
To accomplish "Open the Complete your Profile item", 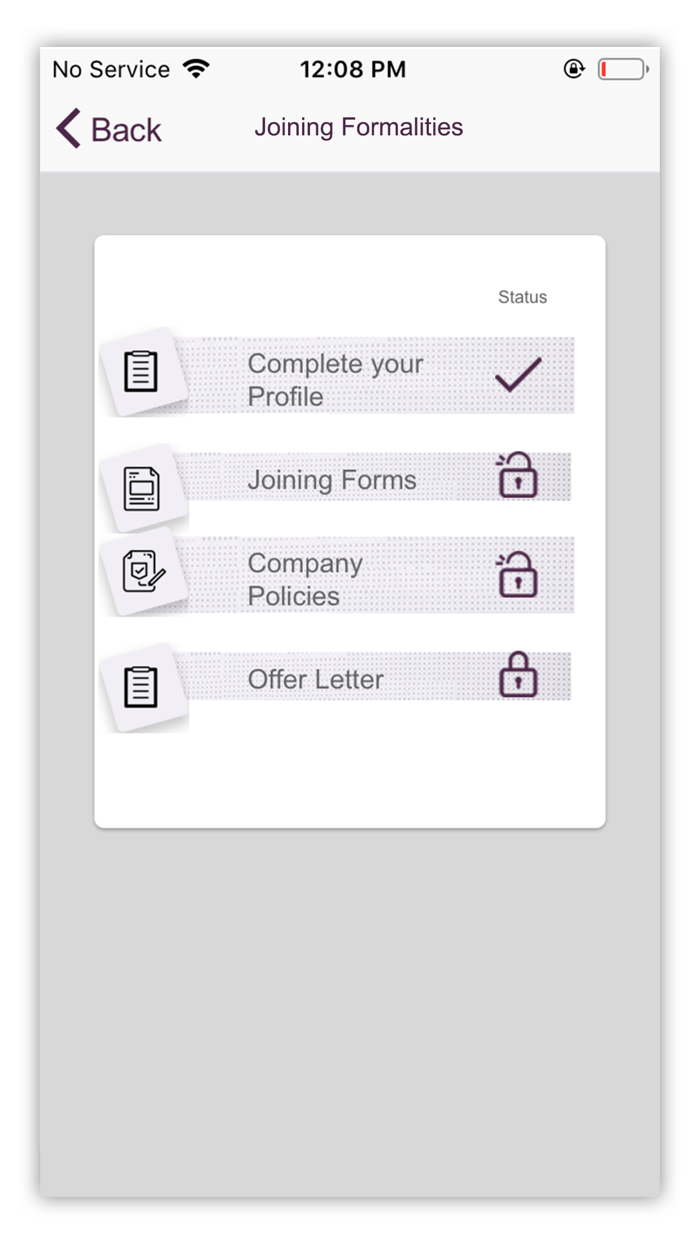I will click(x=335, y=380).
